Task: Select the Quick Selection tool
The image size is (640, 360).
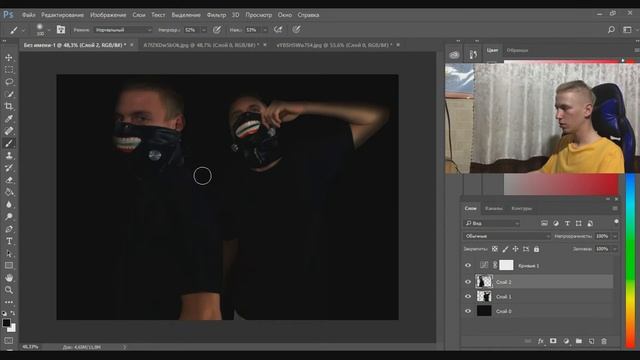Action: pos(9,94)
